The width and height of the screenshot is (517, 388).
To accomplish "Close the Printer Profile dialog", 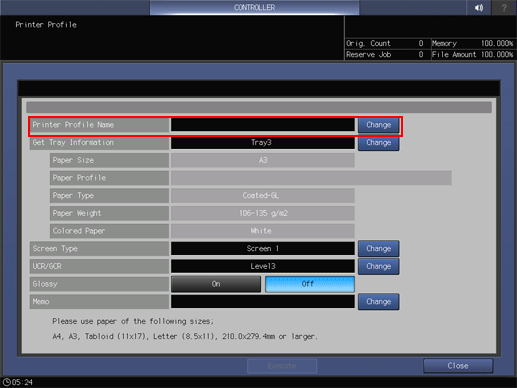I will [458, 366].
